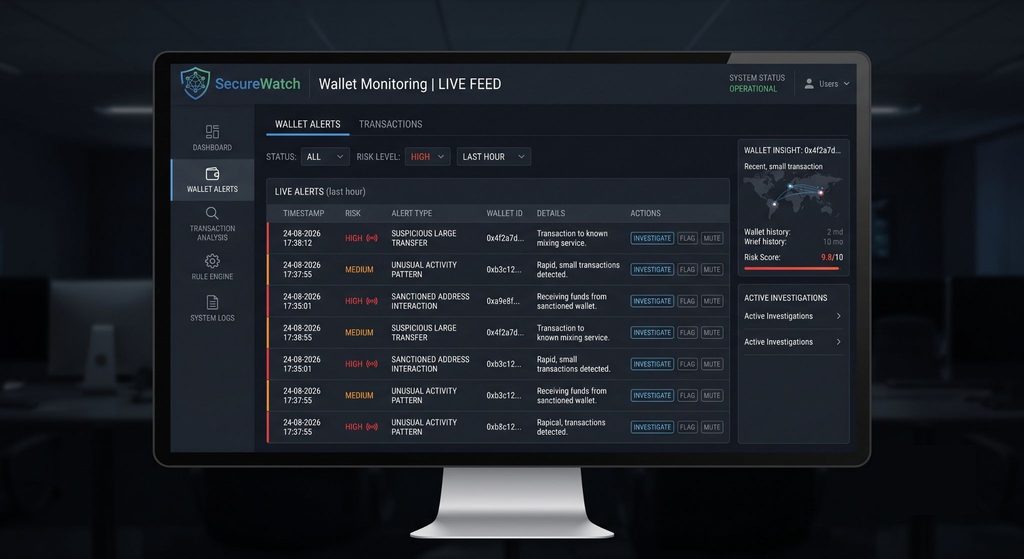Open Transaction Analysis magnifier icon
This screenshot has width=1024, height=559.
pyautogui.click(x=212, y=213)
